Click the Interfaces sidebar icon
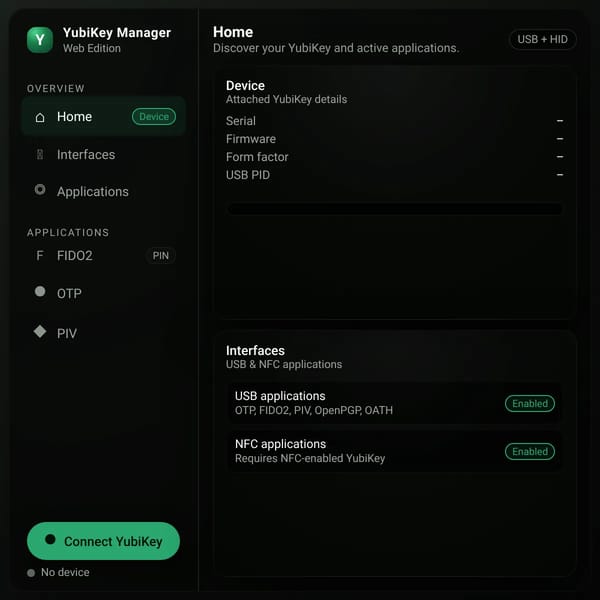The height and width of the screenshot is (600, 600). [x=40, y=155]
